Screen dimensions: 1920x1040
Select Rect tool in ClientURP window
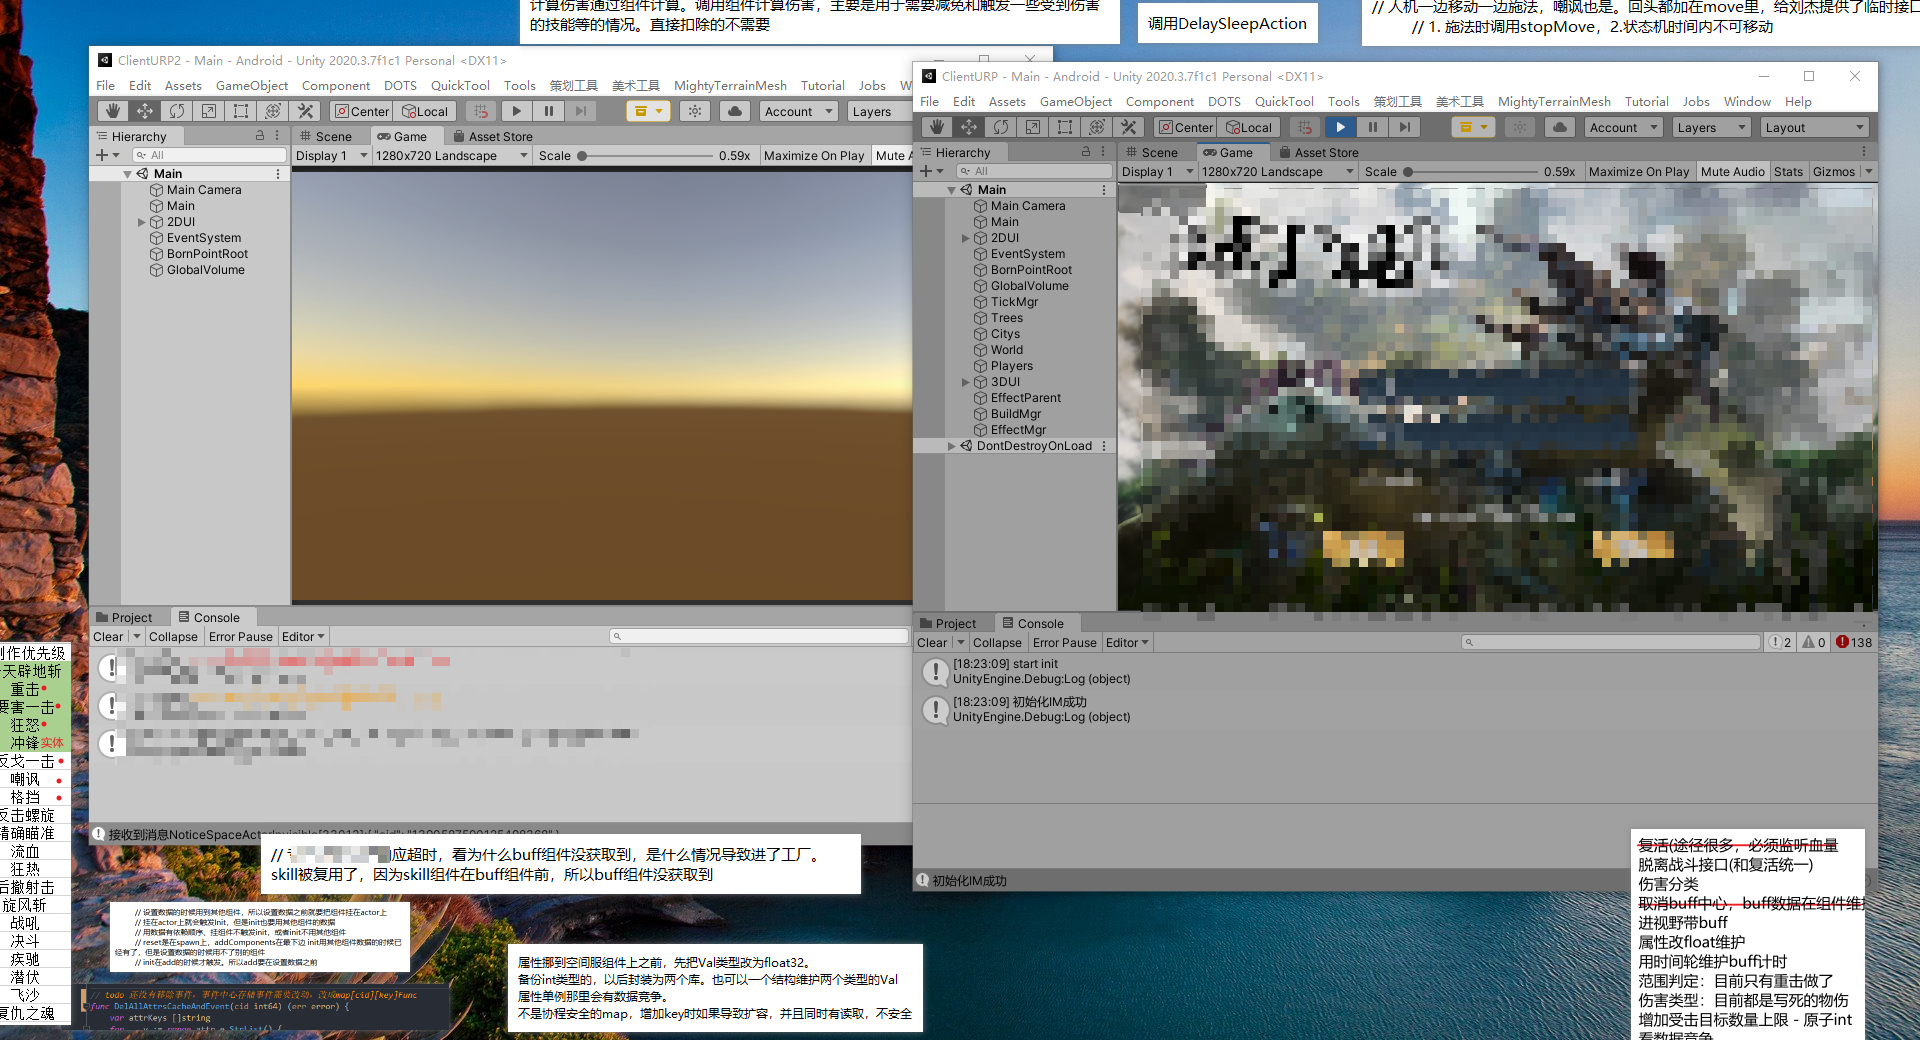pyautogui.click(x=1065, y=127)
